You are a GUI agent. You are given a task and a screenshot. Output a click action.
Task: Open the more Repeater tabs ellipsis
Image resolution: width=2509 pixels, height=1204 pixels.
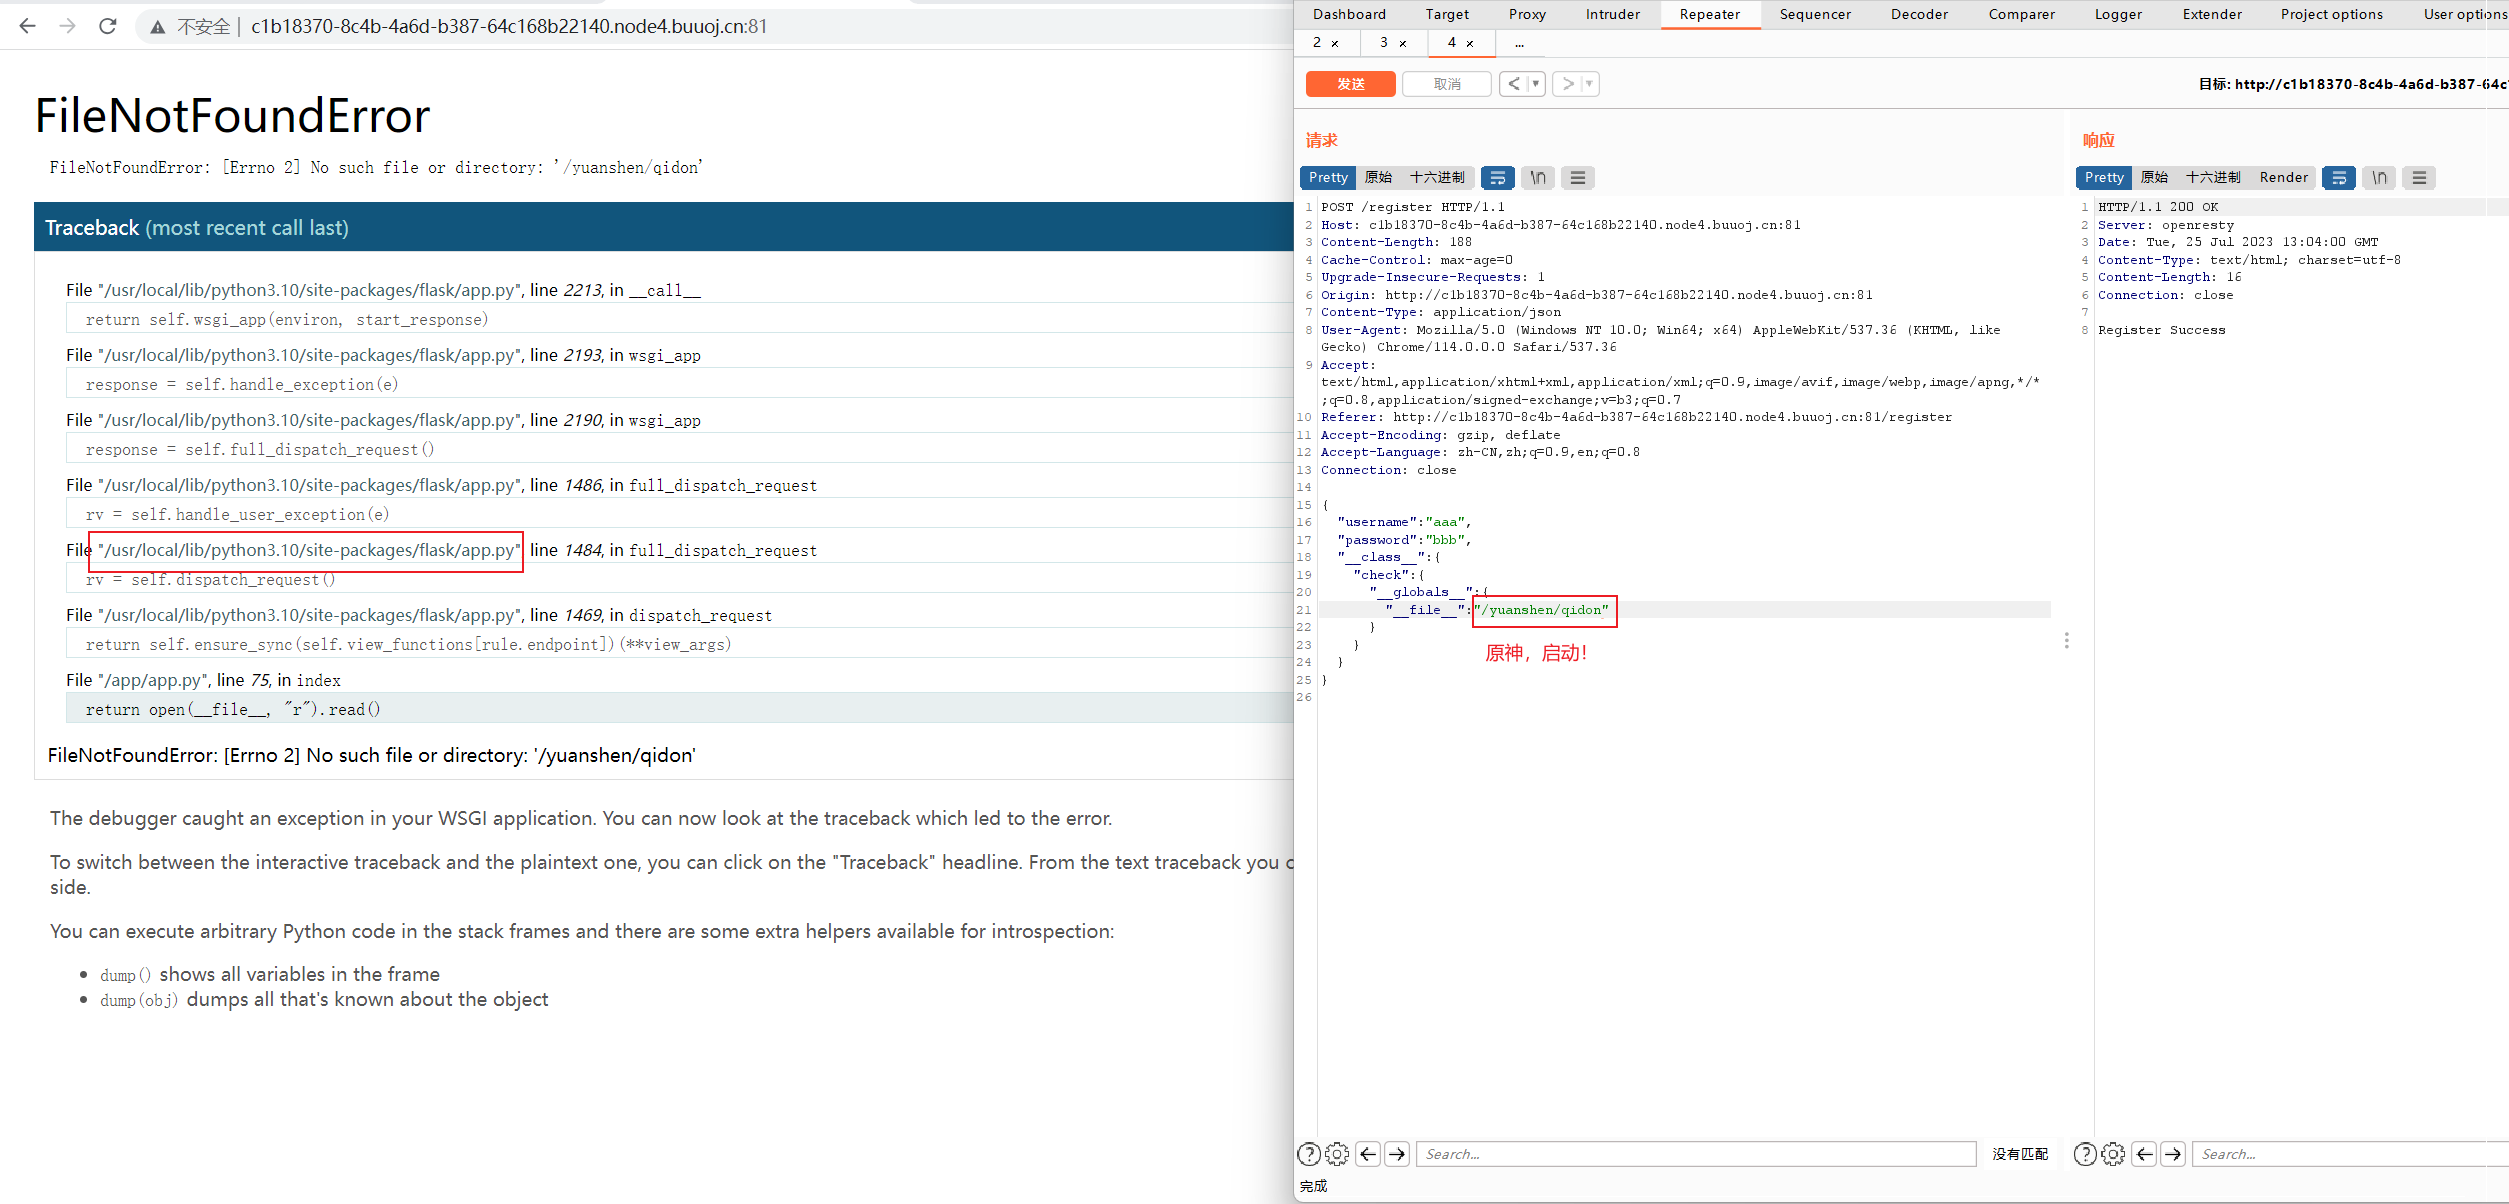tap(1520, 43)
